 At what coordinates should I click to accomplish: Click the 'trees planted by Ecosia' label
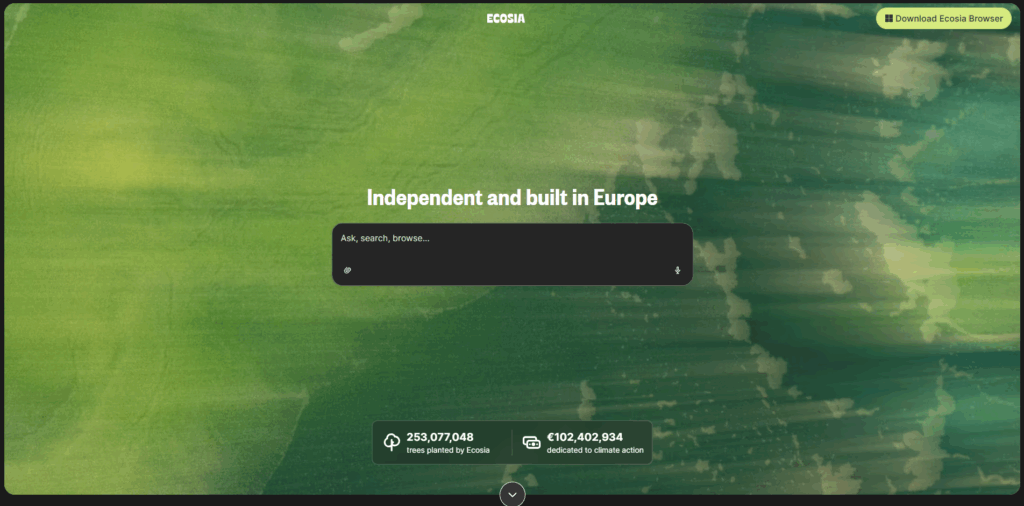tap(448, 450)
